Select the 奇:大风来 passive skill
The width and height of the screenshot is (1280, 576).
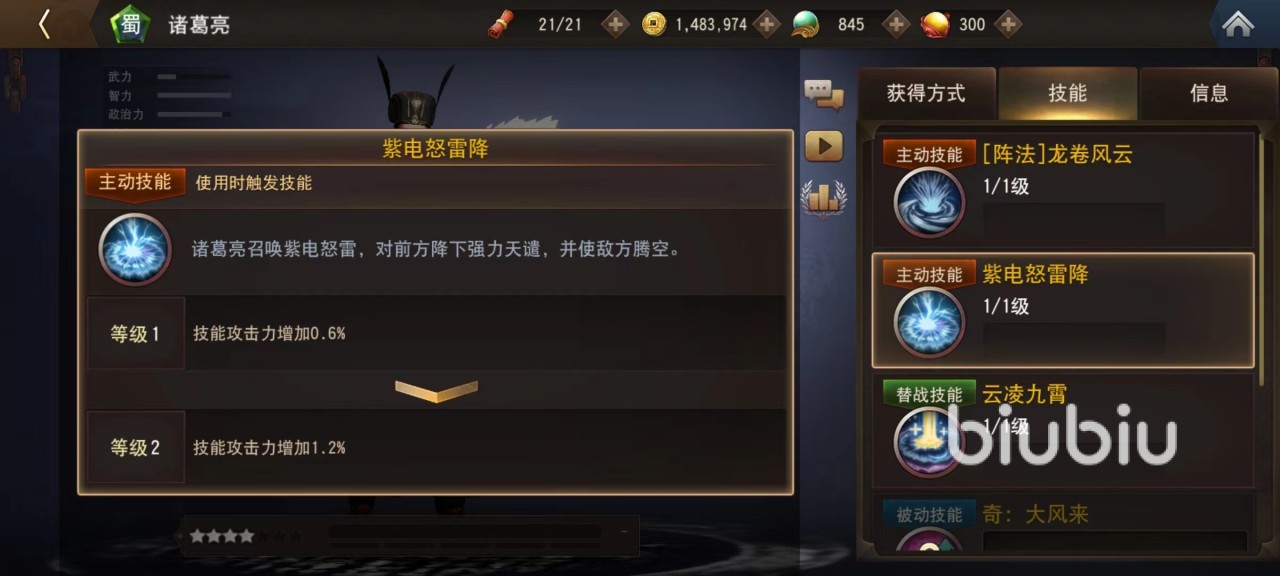(1063, 526)
